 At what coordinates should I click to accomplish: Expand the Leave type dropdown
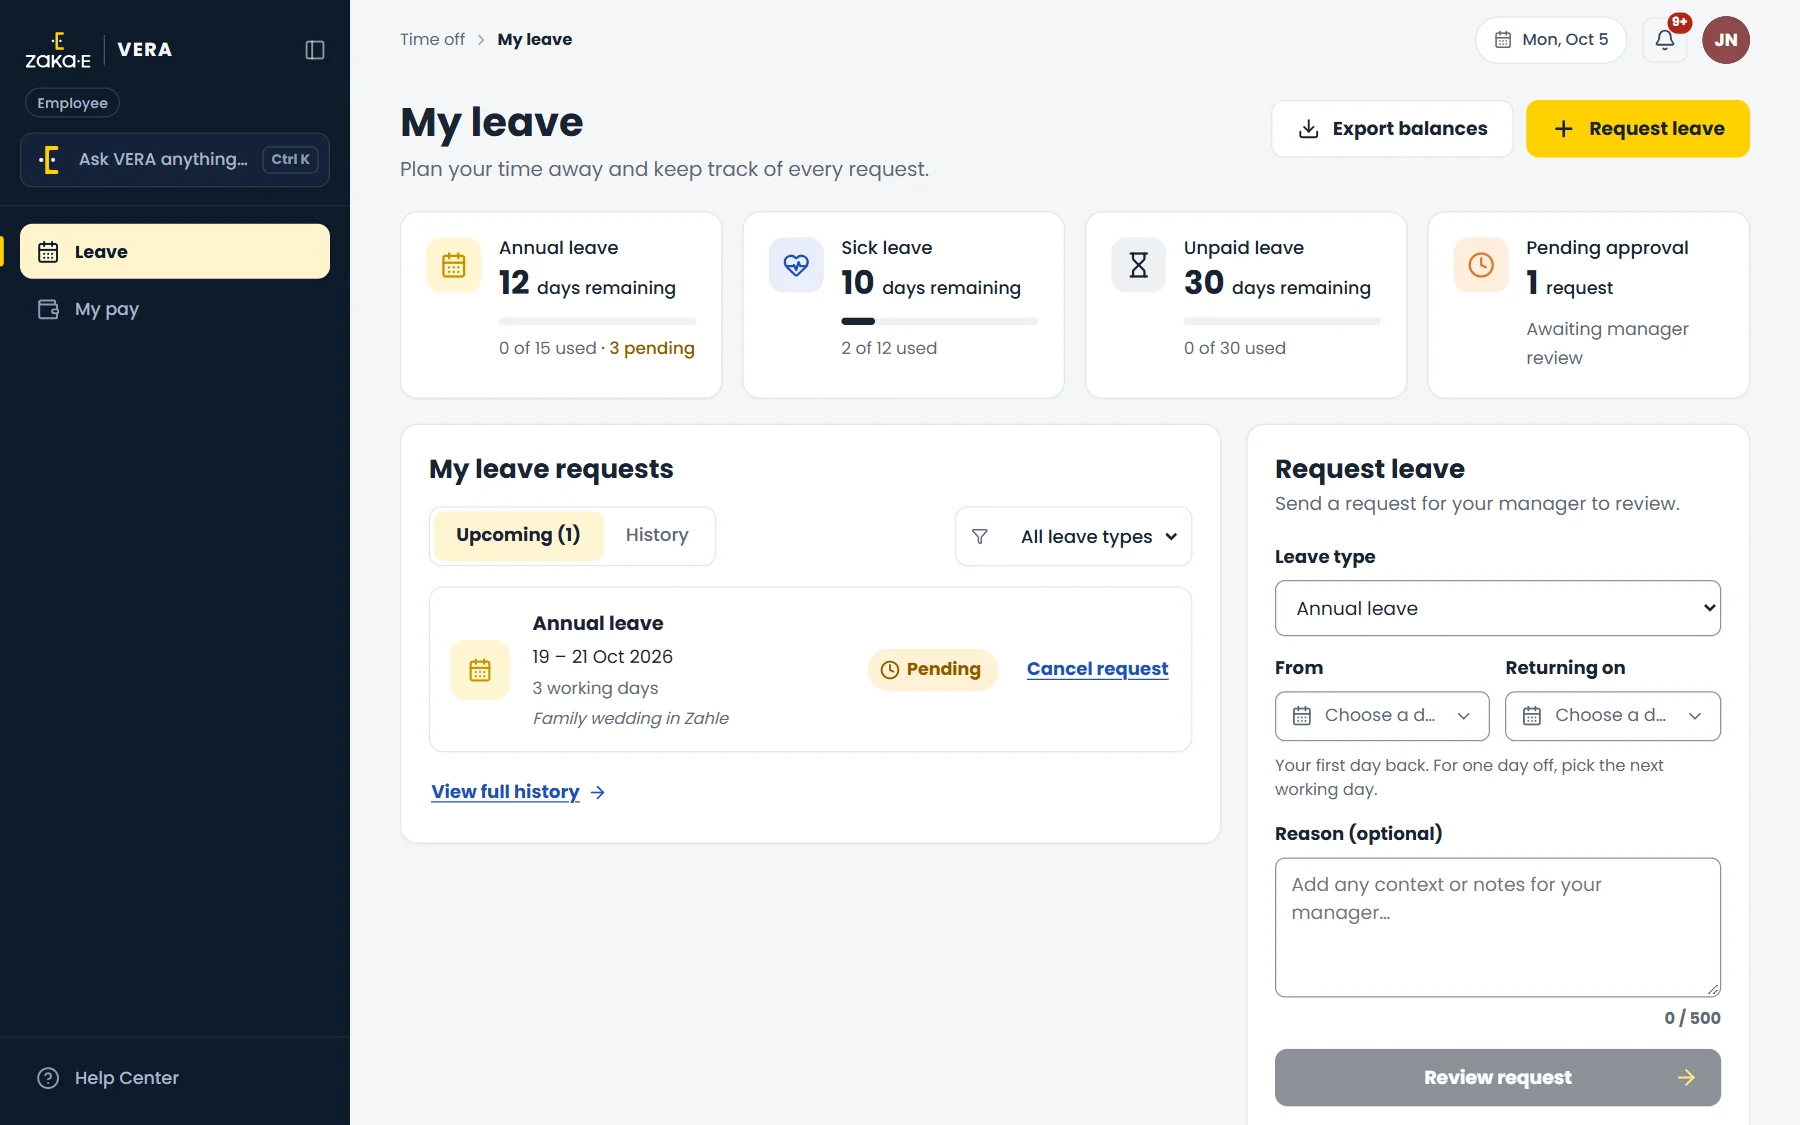pos(1498,608)
